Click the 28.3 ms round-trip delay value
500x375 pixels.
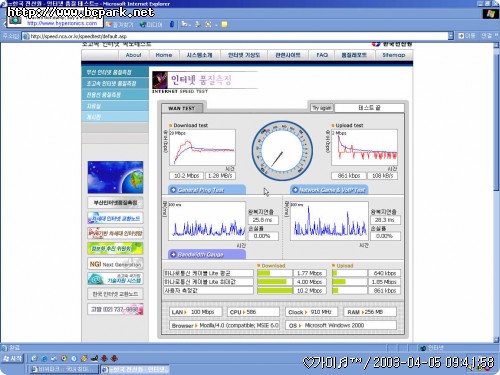[385, 220]
